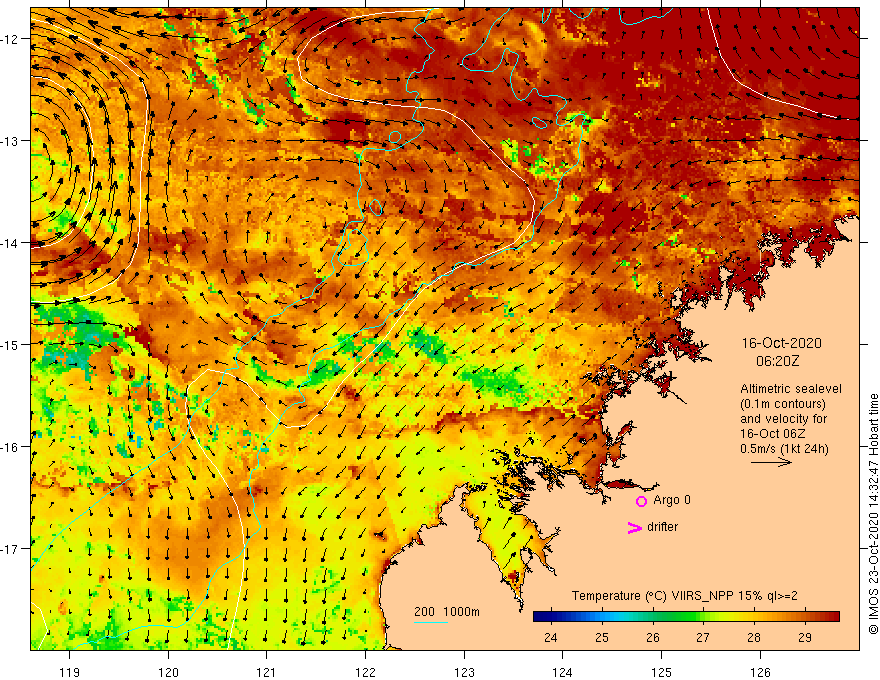Click the -14 latitude axis label
The height and width of the screenshot is (680, 880).
point(8,243)
